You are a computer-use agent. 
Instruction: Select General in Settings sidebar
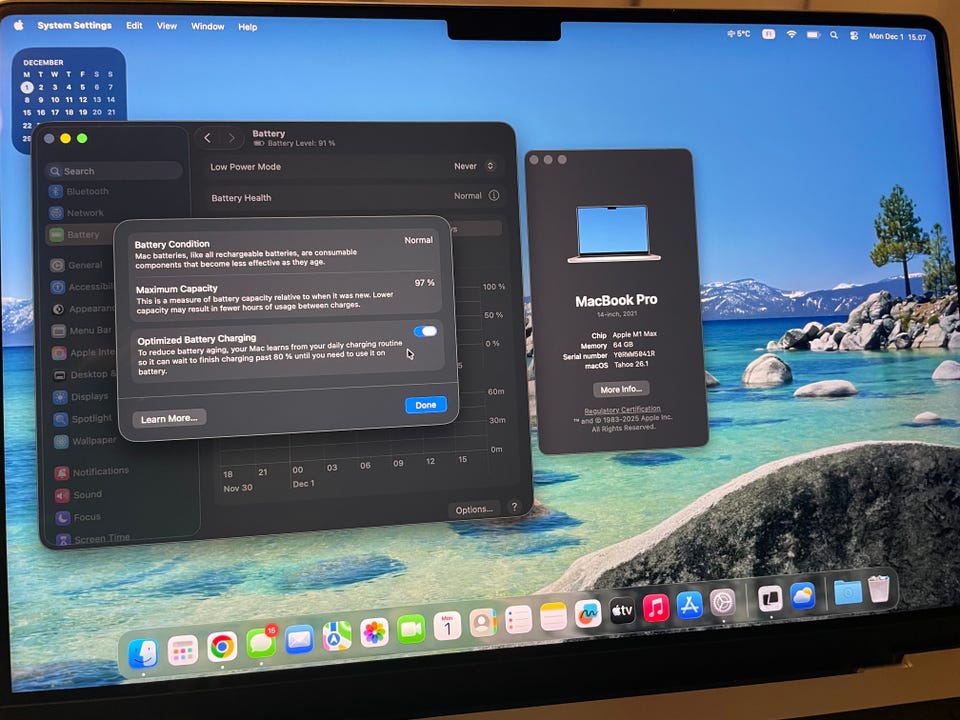84,265
